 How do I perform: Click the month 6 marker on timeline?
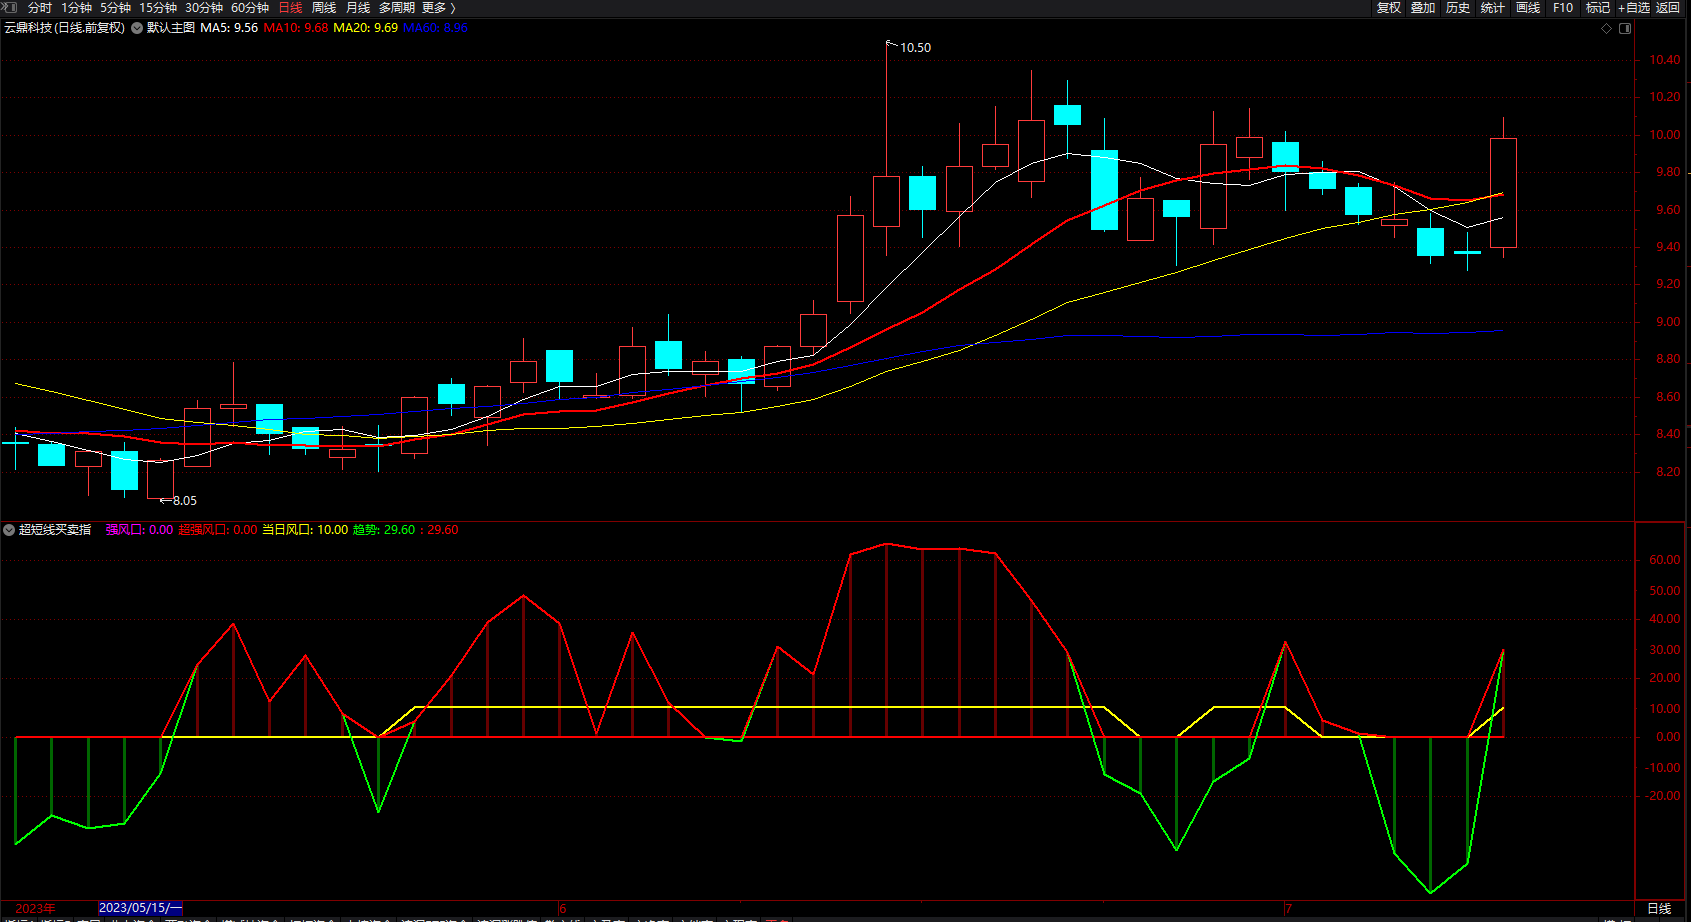(563, 909)
